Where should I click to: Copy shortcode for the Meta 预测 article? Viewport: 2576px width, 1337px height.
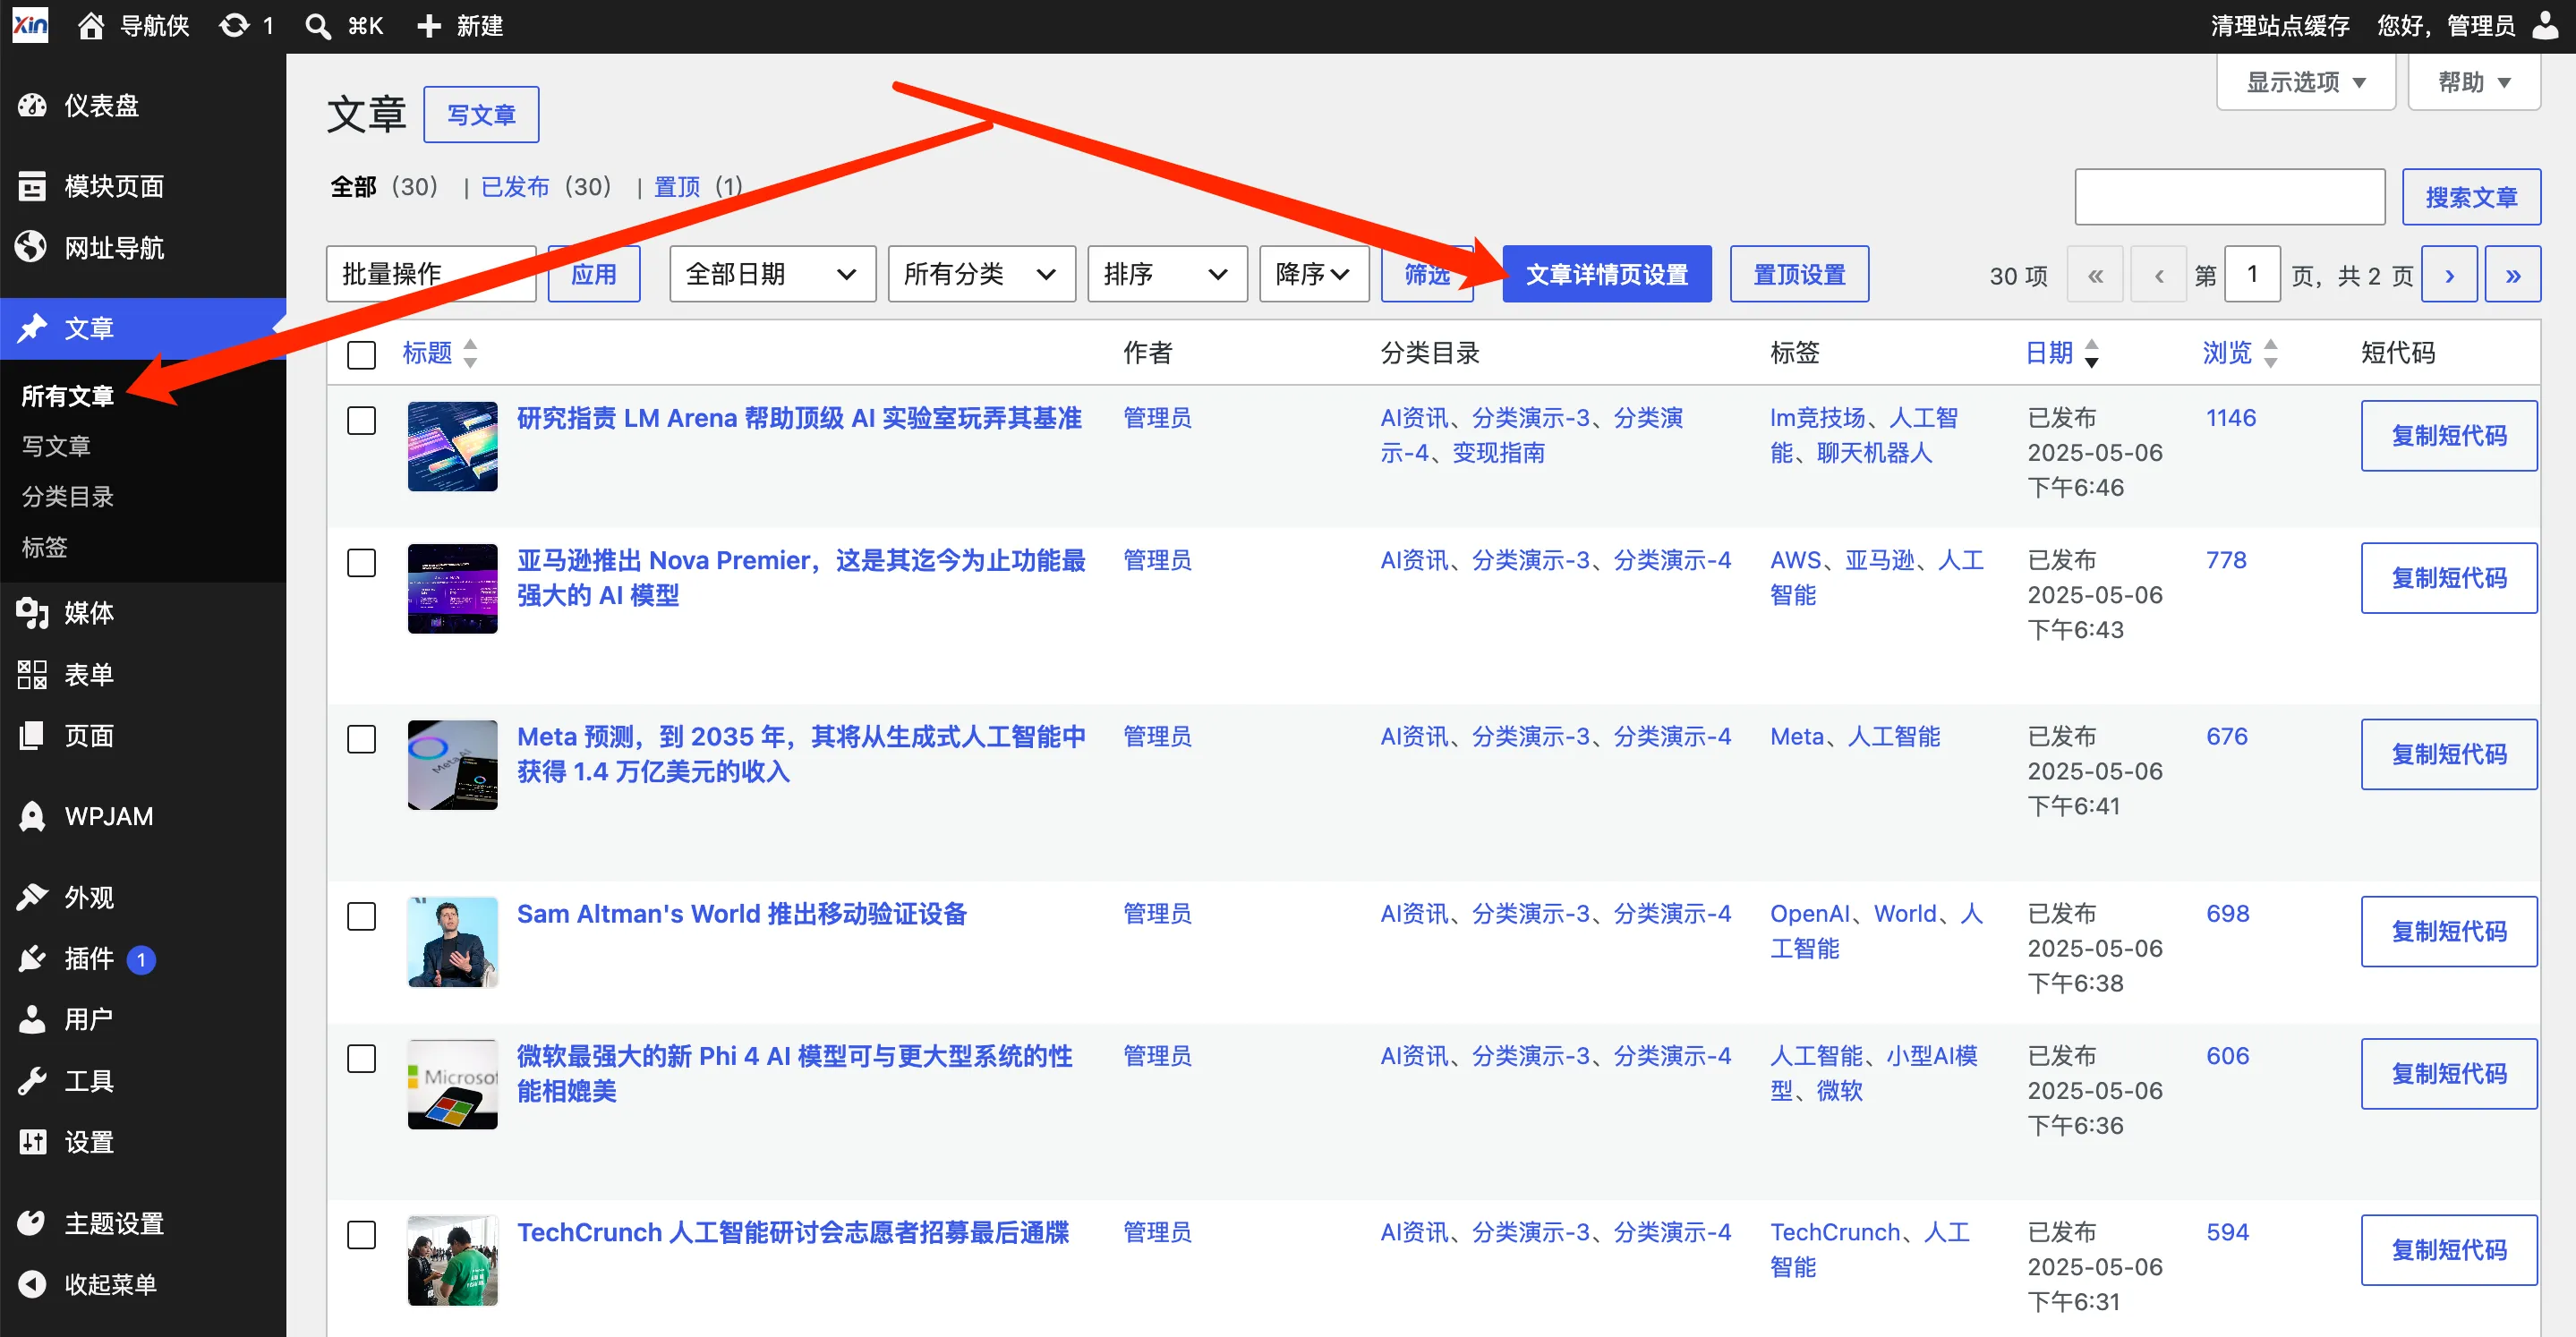[2449, 754]
